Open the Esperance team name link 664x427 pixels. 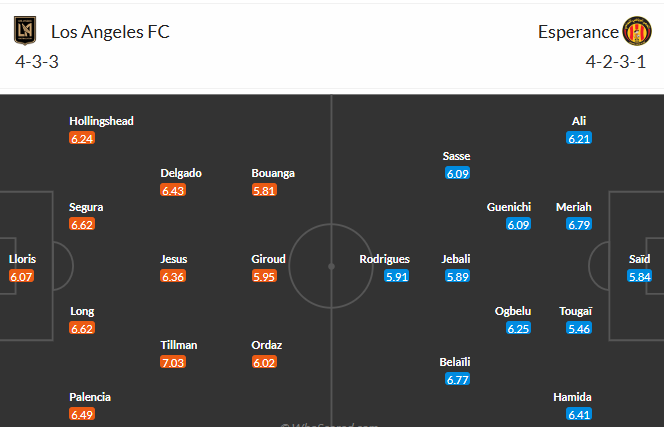578,32
